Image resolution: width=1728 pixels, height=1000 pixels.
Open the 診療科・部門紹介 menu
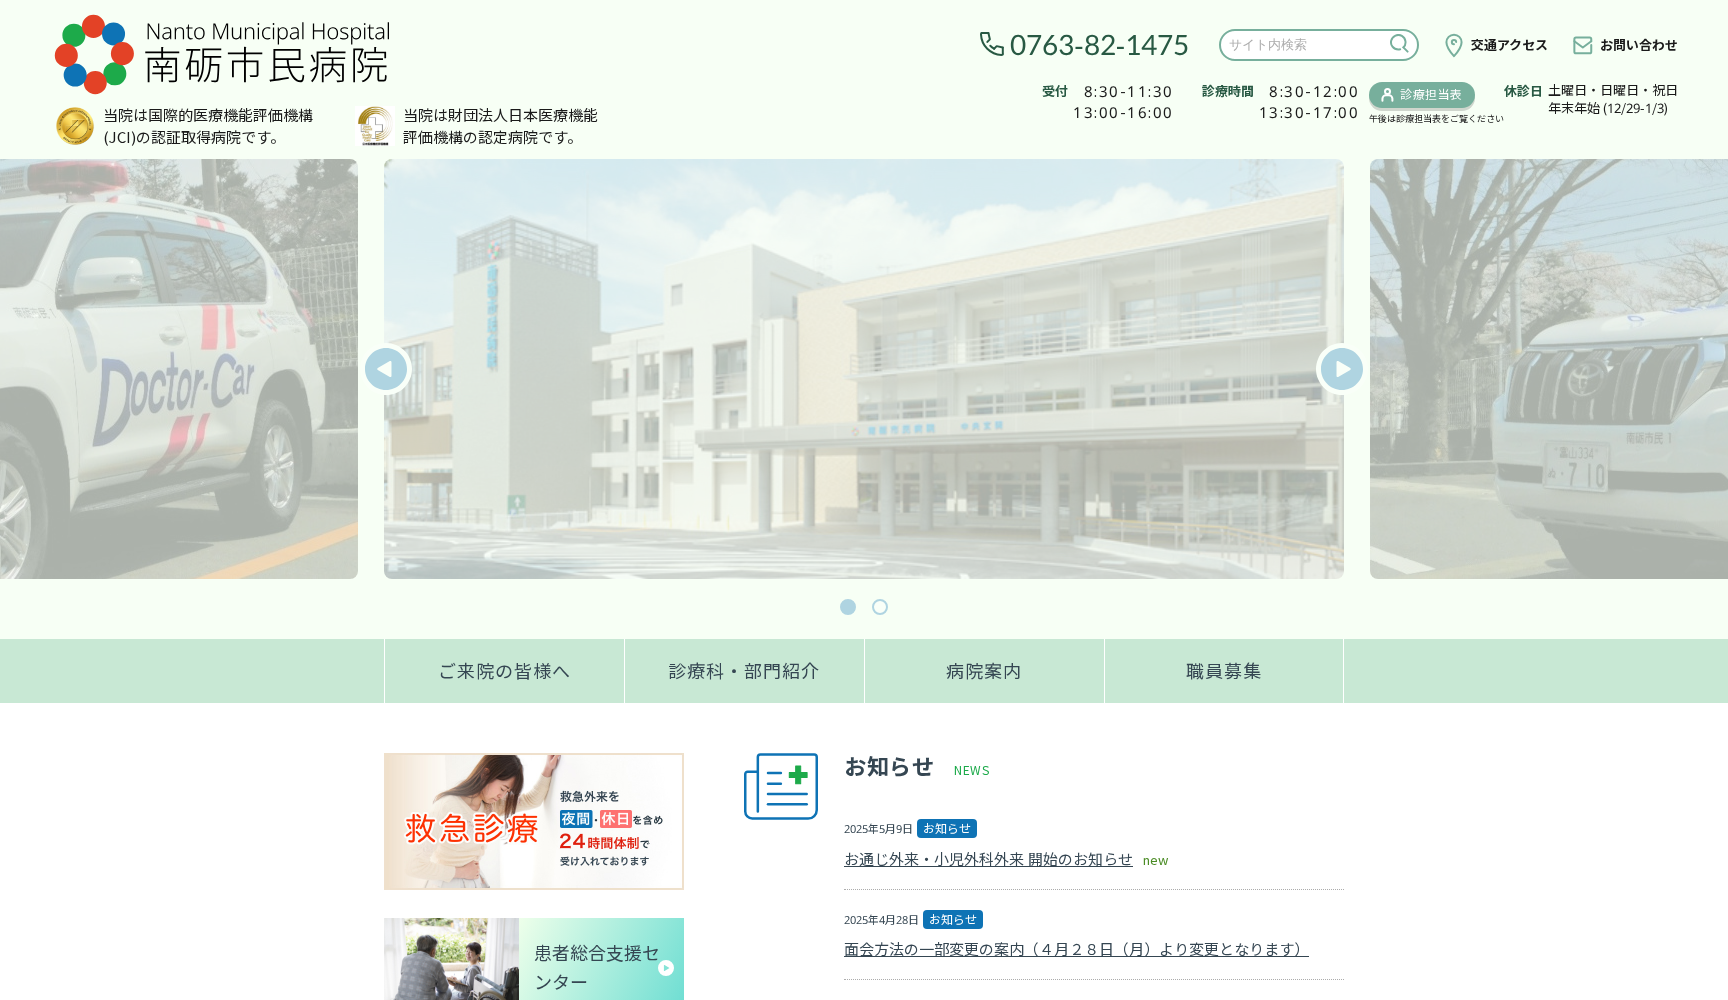coord(743,671)
